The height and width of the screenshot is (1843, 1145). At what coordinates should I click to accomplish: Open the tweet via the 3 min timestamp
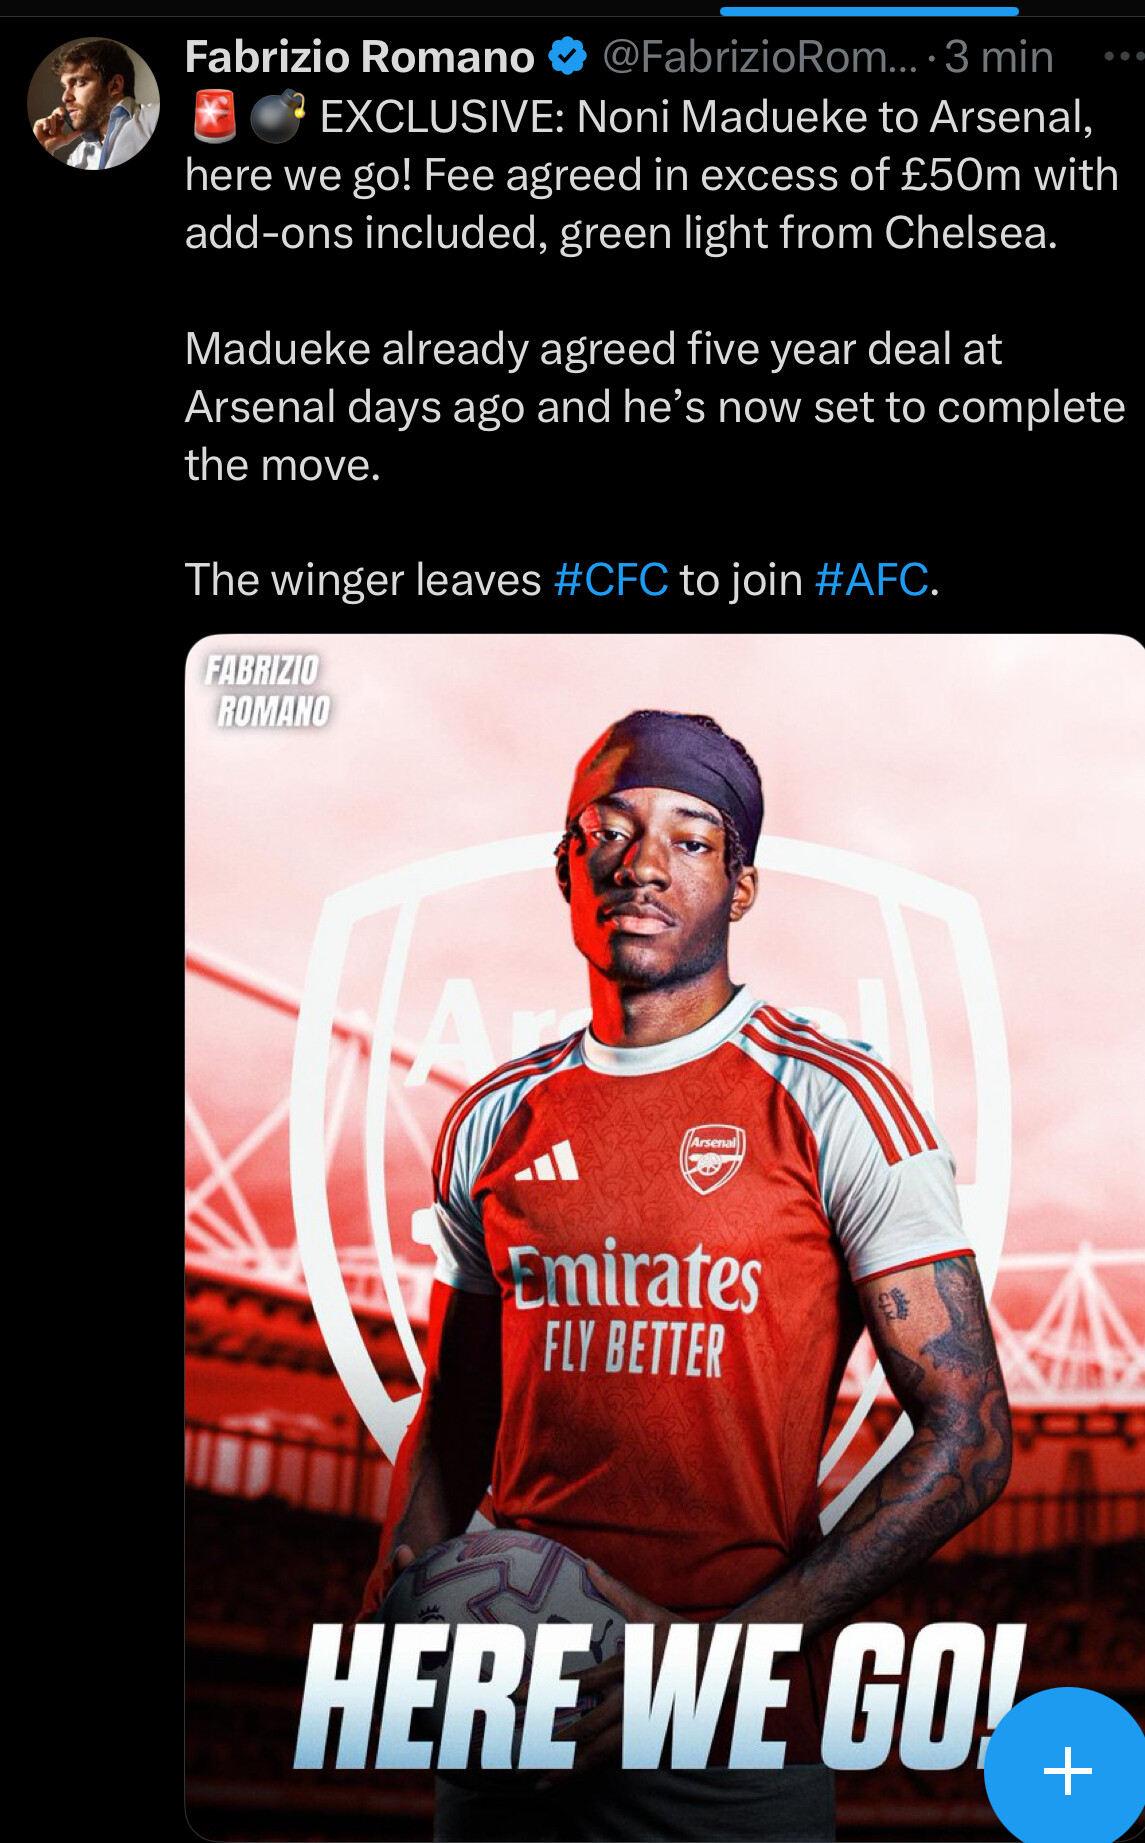999,57
